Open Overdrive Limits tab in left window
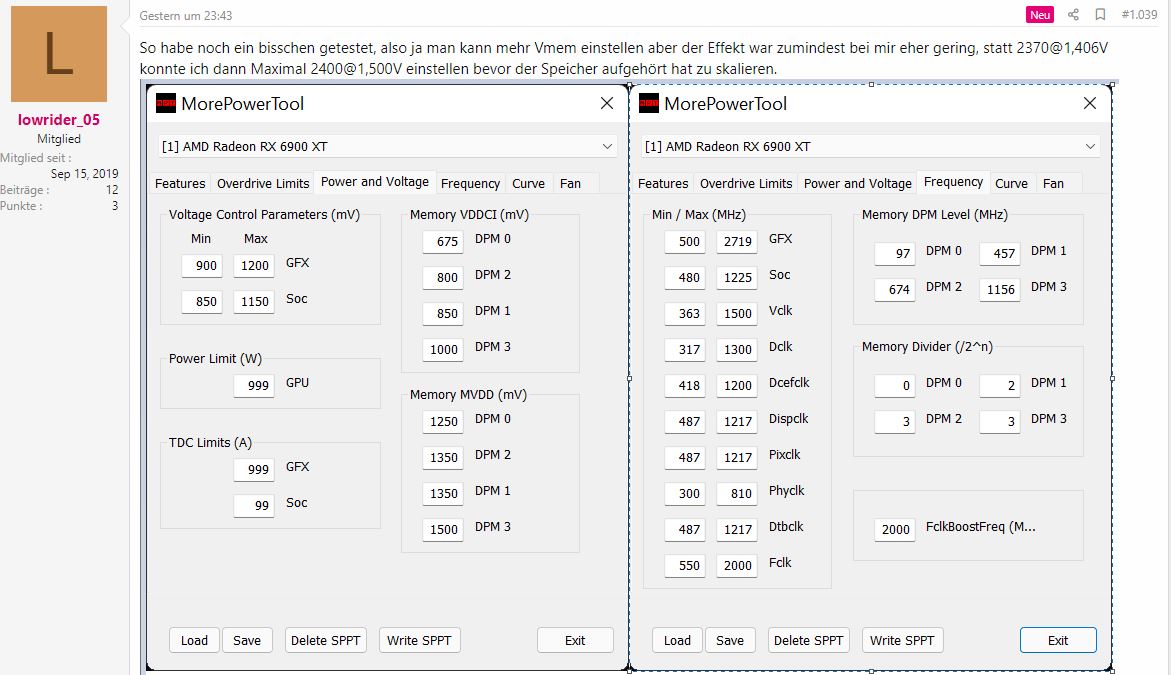Image resolution: width=1171 pixels, height=675 pixels. coord(263,183)
